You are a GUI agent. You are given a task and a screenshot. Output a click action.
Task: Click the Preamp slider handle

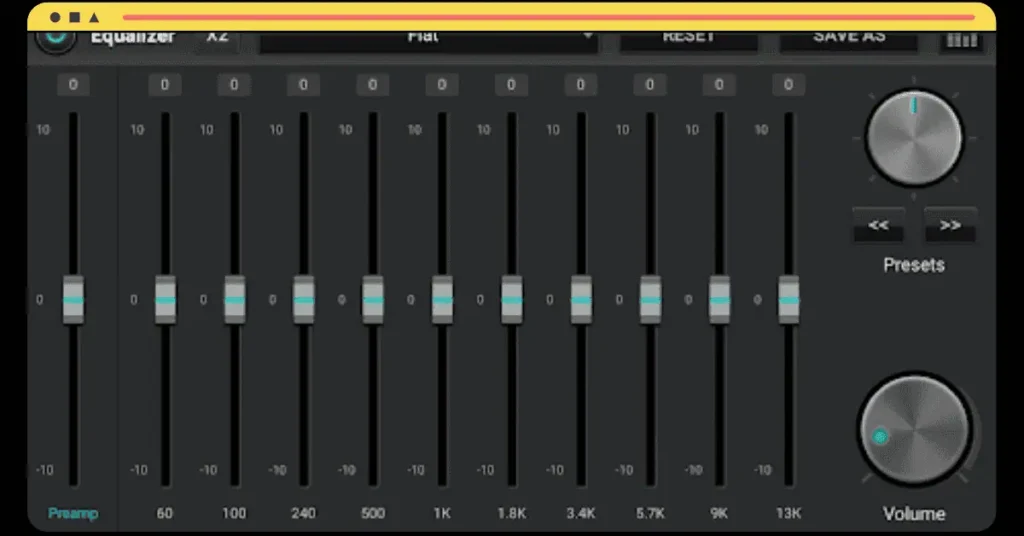pyautogui.click(x=73, y=300)
